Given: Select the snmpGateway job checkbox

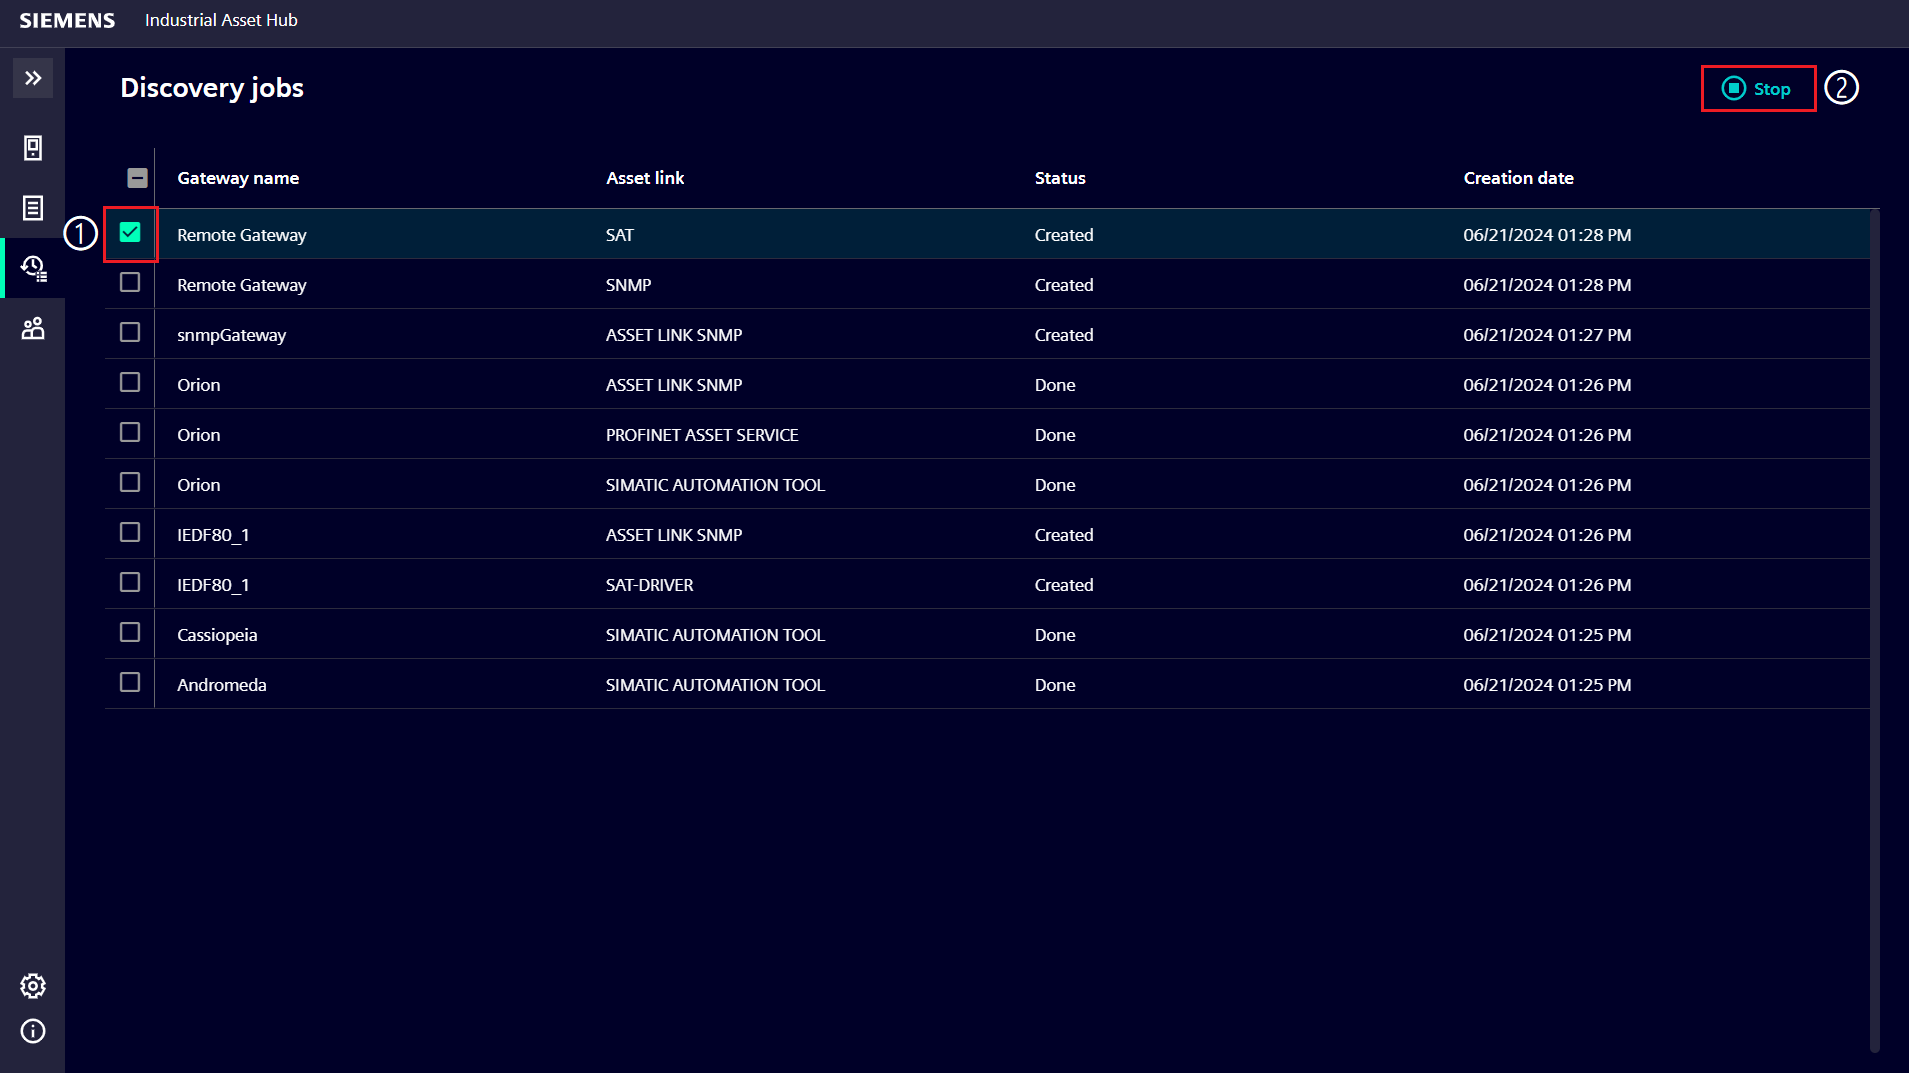Looking at the screenshot, I should (x=130, y=333).
